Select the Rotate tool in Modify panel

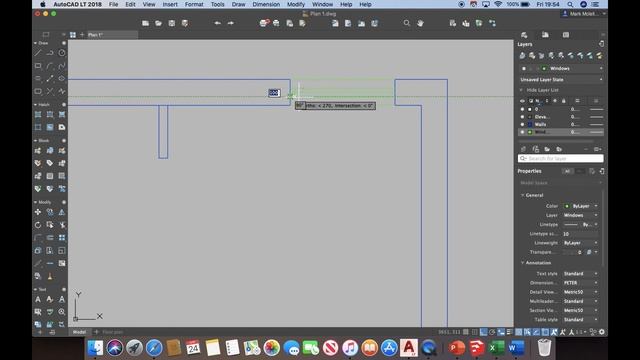click(38, 225)
